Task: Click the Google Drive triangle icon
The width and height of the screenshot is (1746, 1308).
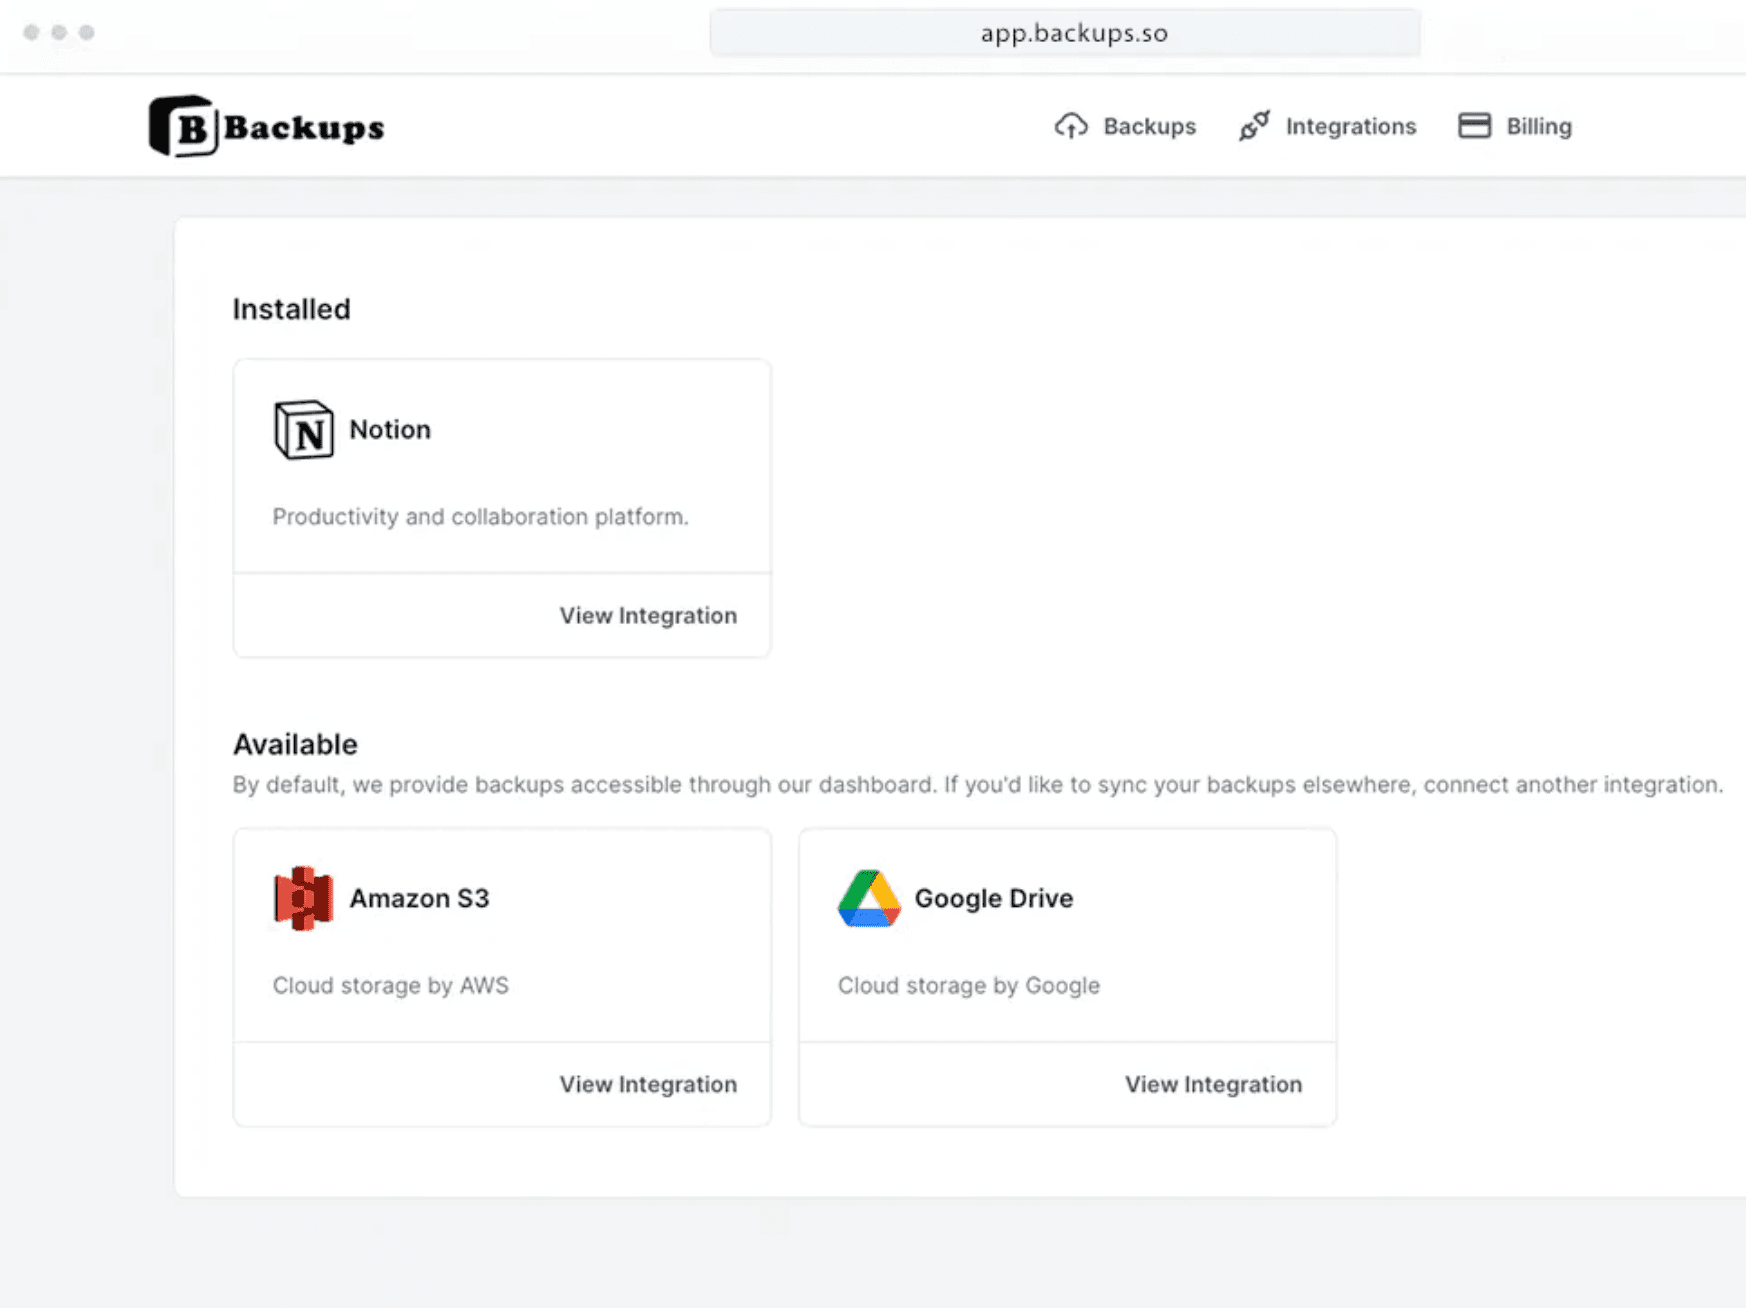Action: pos(868,897)
